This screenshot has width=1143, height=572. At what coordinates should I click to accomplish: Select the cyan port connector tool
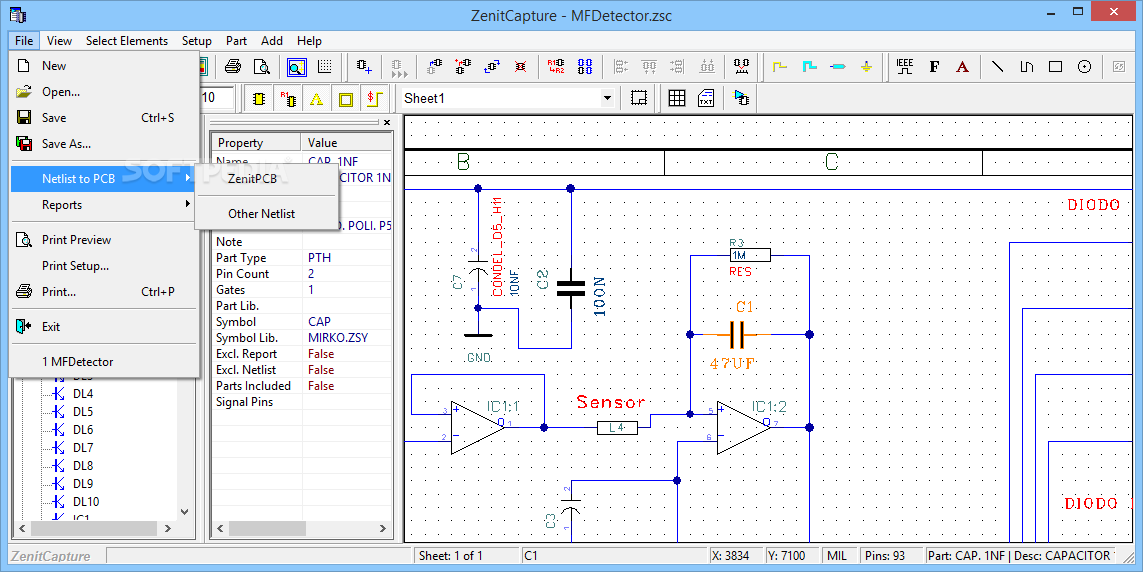(x=838, y=67)
